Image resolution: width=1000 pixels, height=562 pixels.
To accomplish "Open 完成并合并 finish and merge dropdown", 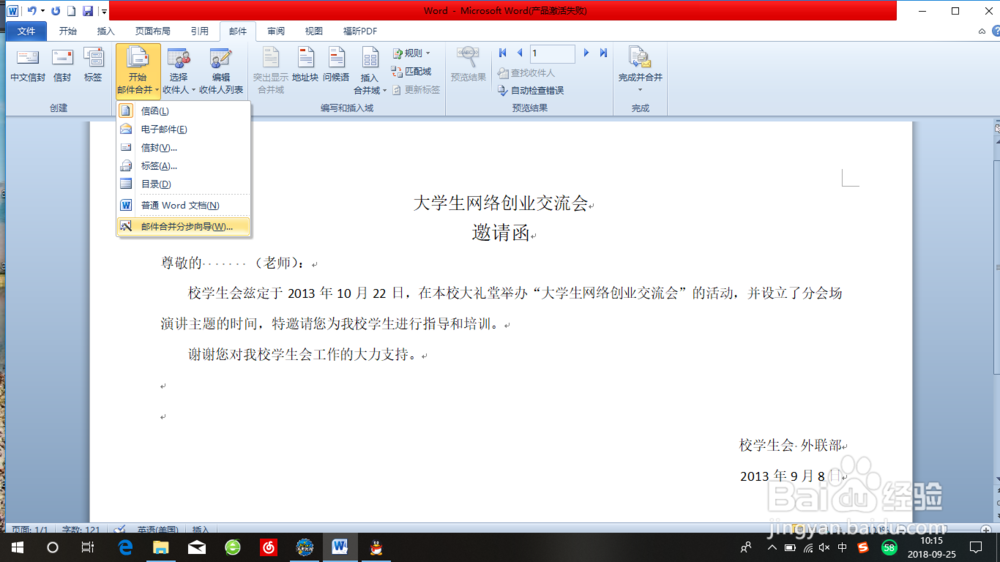I will 640,70.
